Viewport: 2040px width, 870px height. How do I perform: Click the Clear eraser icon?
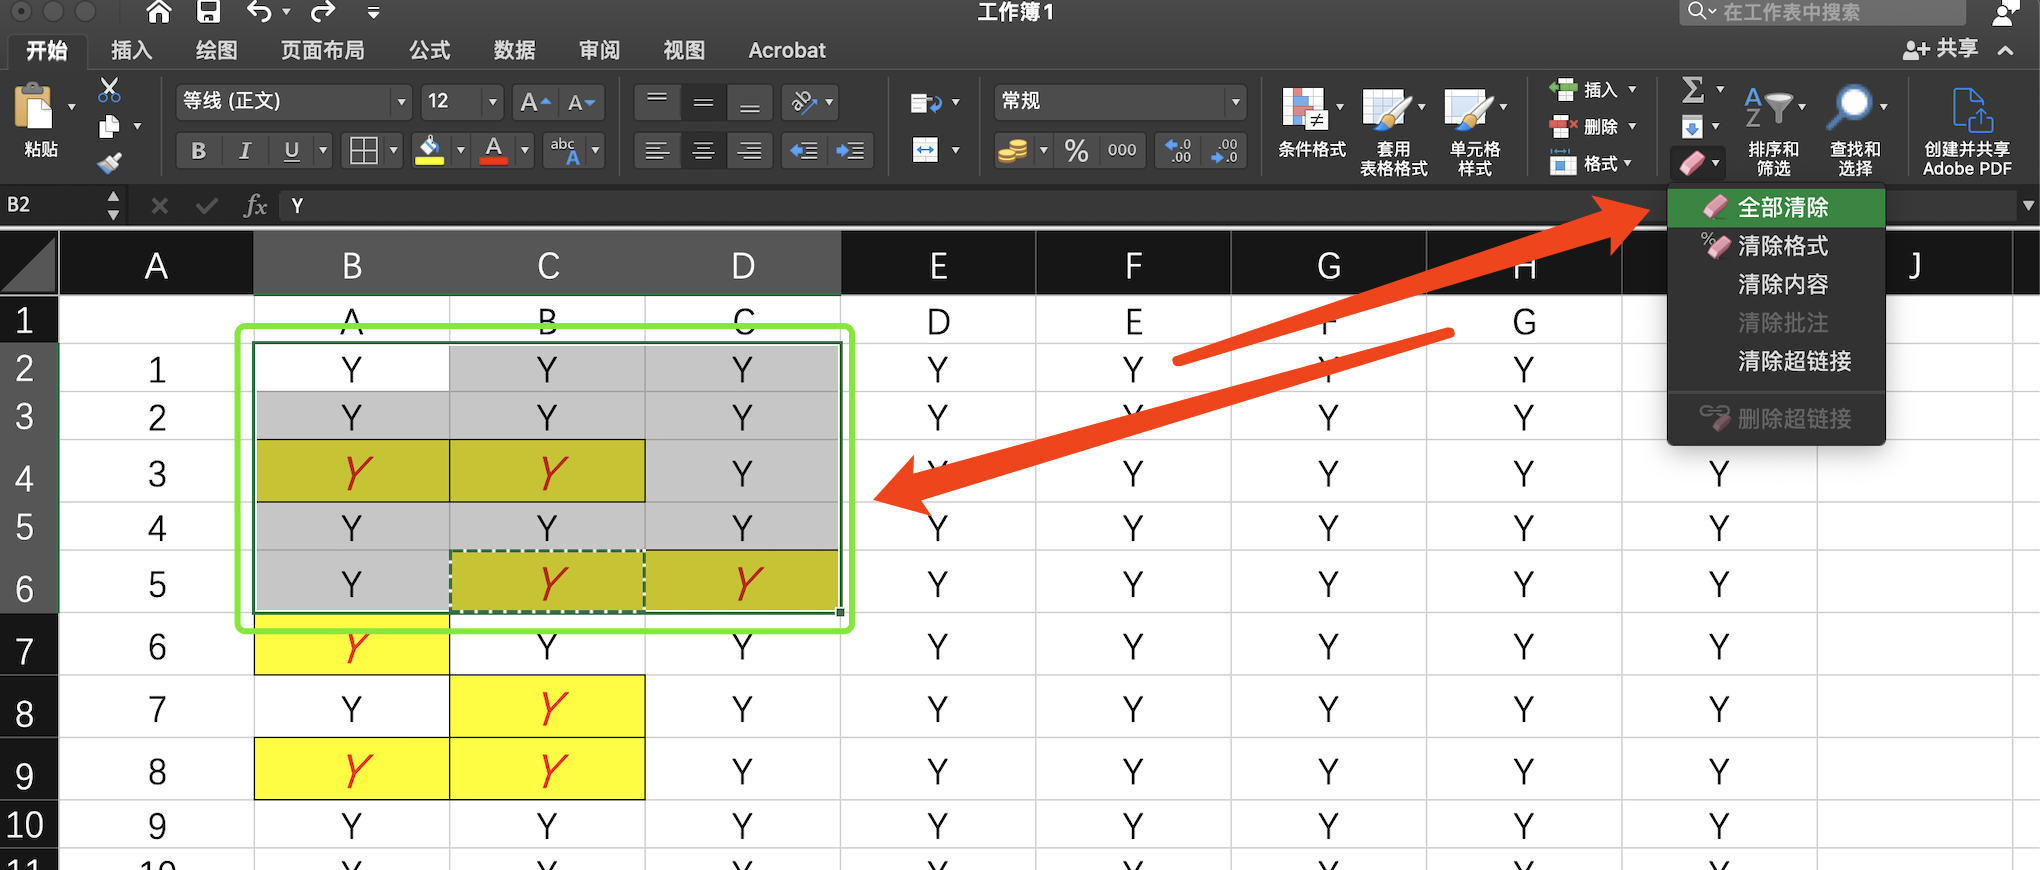(1692, 163)
